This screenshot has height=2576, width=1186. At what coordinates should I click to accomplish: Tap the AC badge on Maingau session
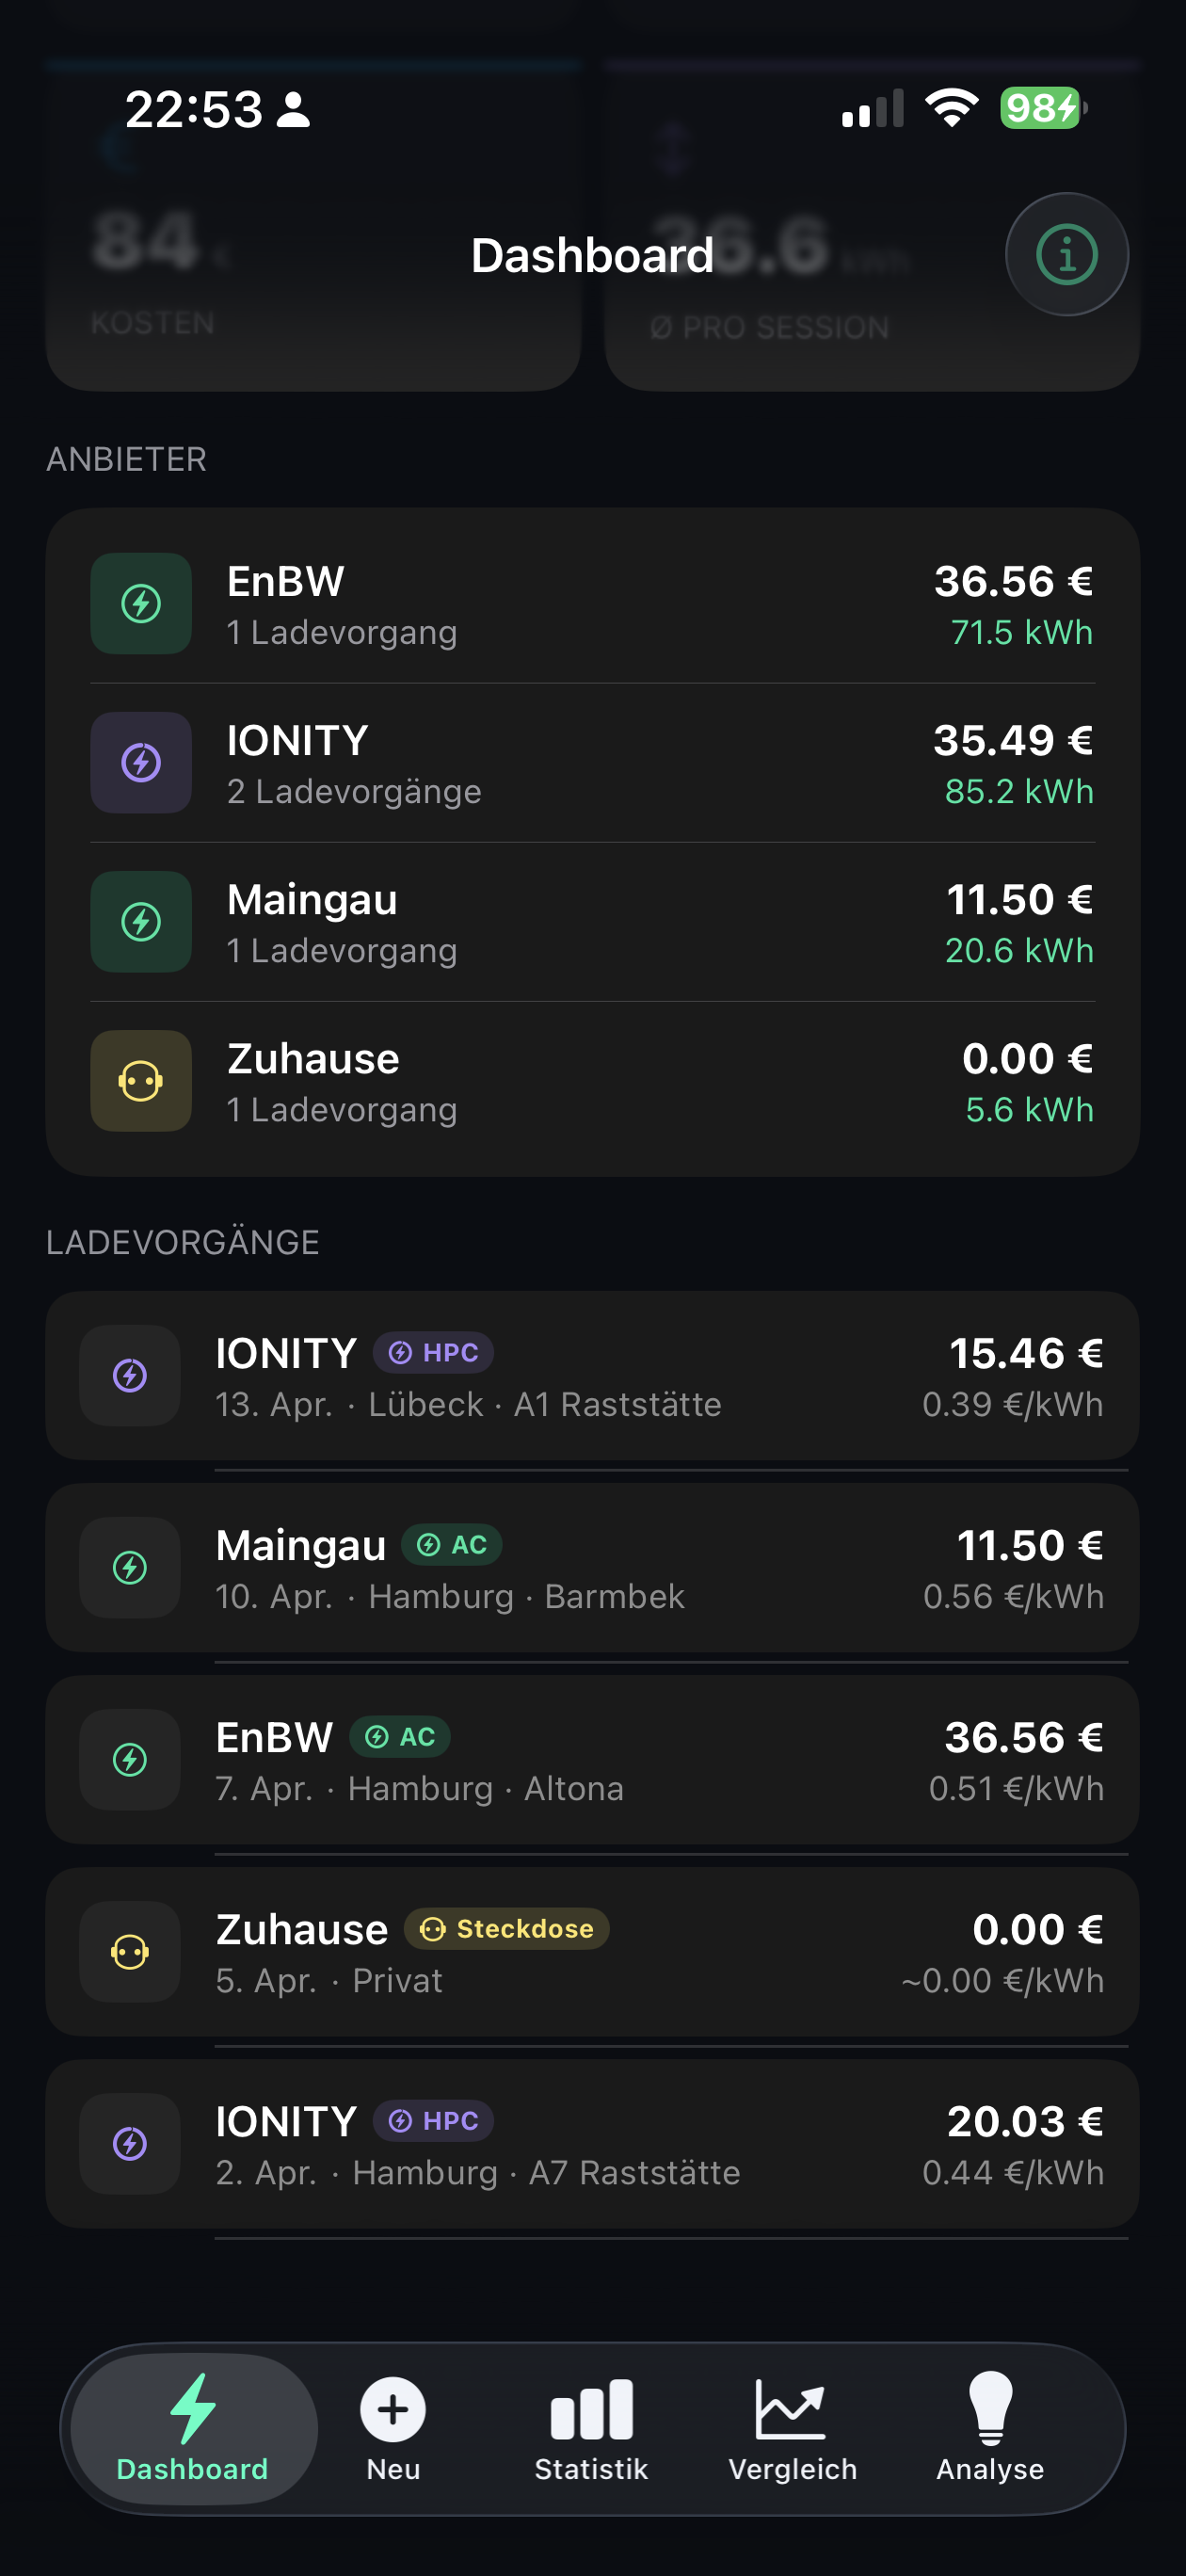tap(452, 1545)
